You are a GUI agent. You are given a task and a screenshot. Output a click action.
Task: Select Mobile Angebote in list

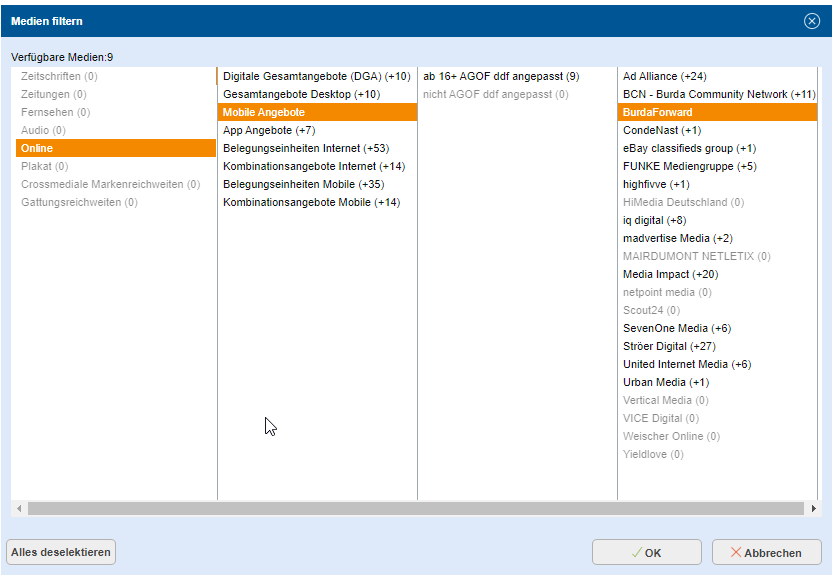(265, 112)
